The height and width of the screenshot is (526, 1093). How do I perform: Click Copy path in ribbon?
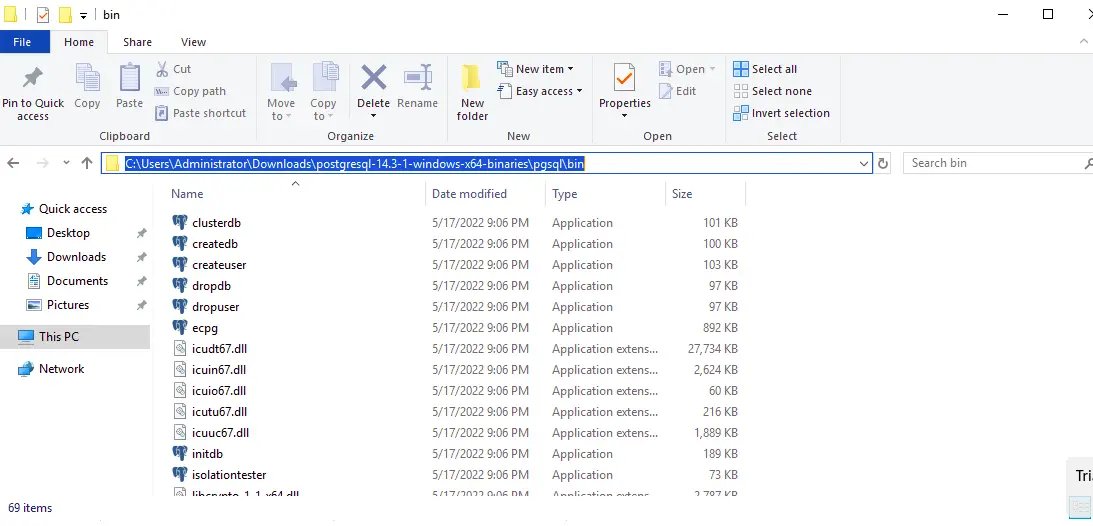(x=190, y=91)
